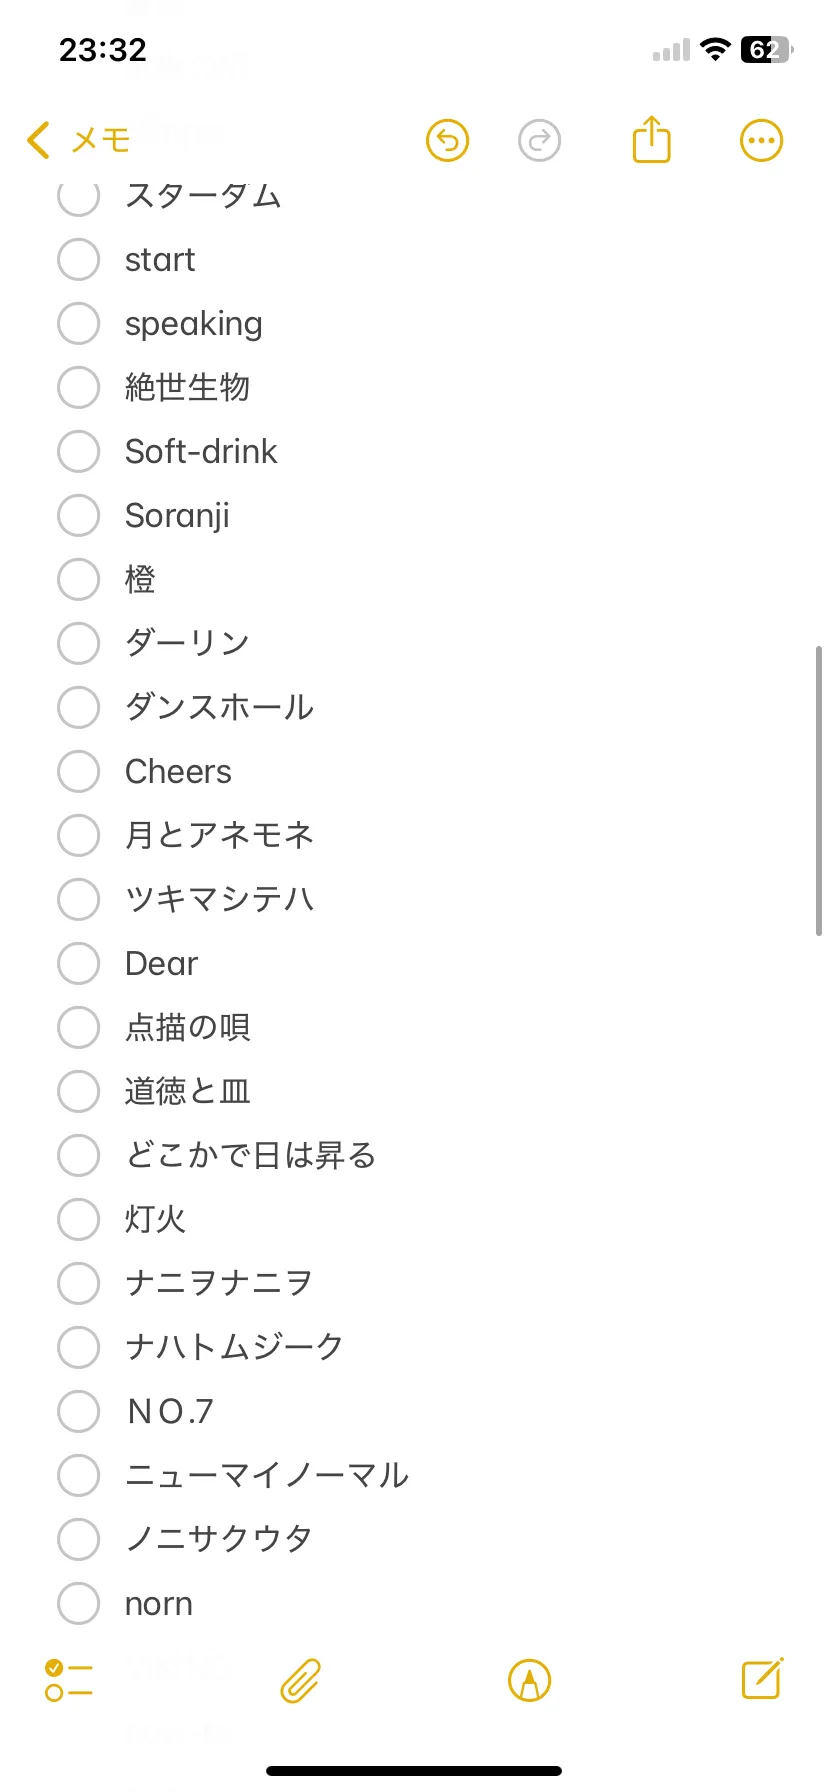The width and height of the screenshot is (828, 1792).
Task: Complete the "点描の唄" checklist item
Action: click(x=78, y=1028)
